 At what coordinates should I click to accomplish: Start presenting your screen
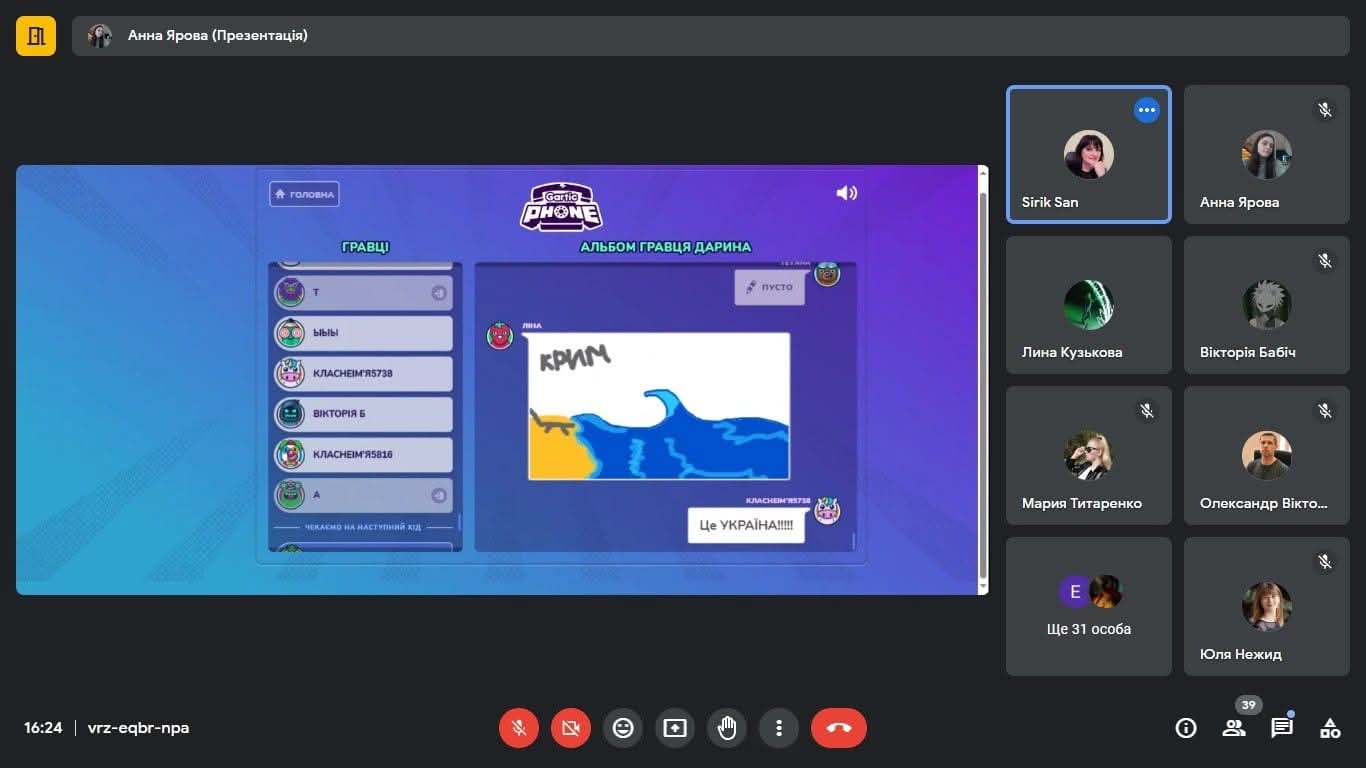[x=675, y=728]
